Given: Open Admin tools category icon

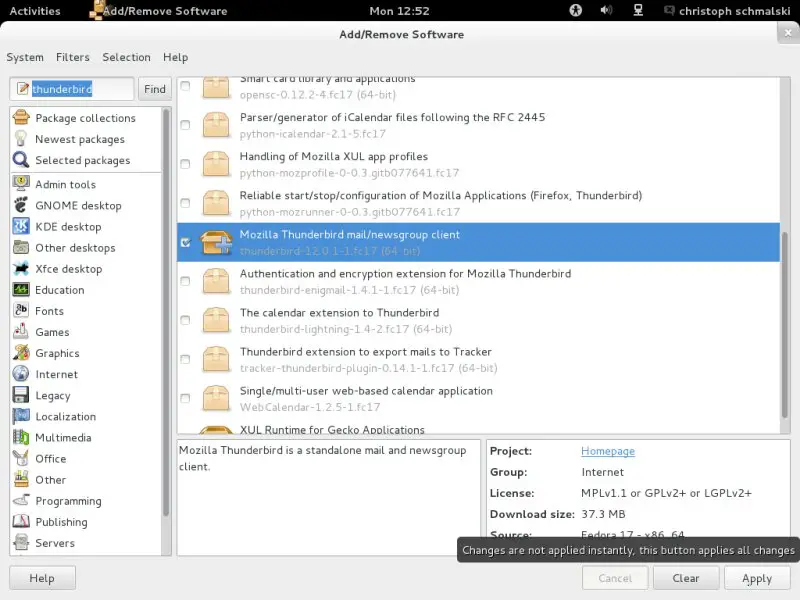Looking at the screenshot, I should point(21,184).
